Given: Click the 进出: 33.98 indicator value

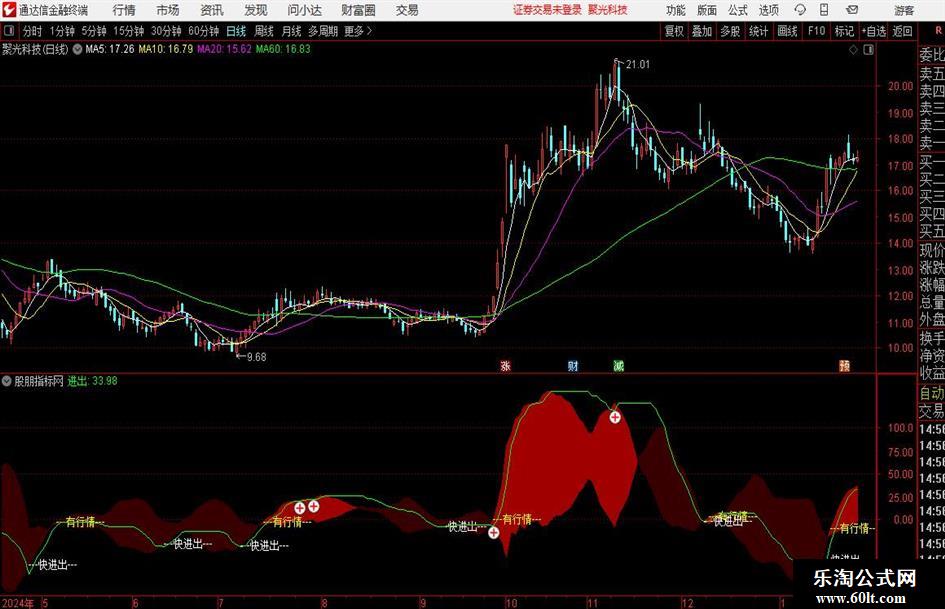Looking at the screenshot, I should coord(92,381).
